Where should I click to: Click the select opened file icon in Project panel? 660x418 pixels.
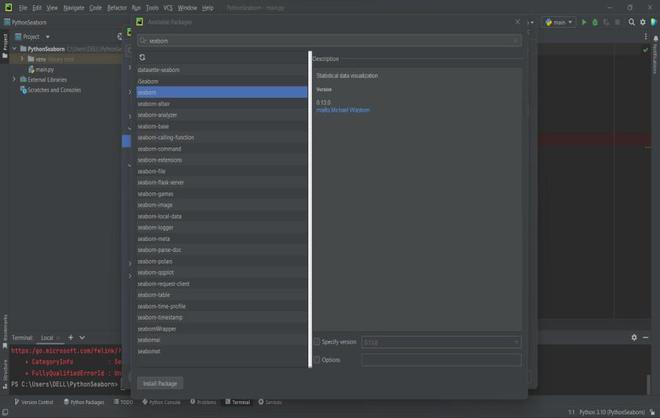[120, 37]
